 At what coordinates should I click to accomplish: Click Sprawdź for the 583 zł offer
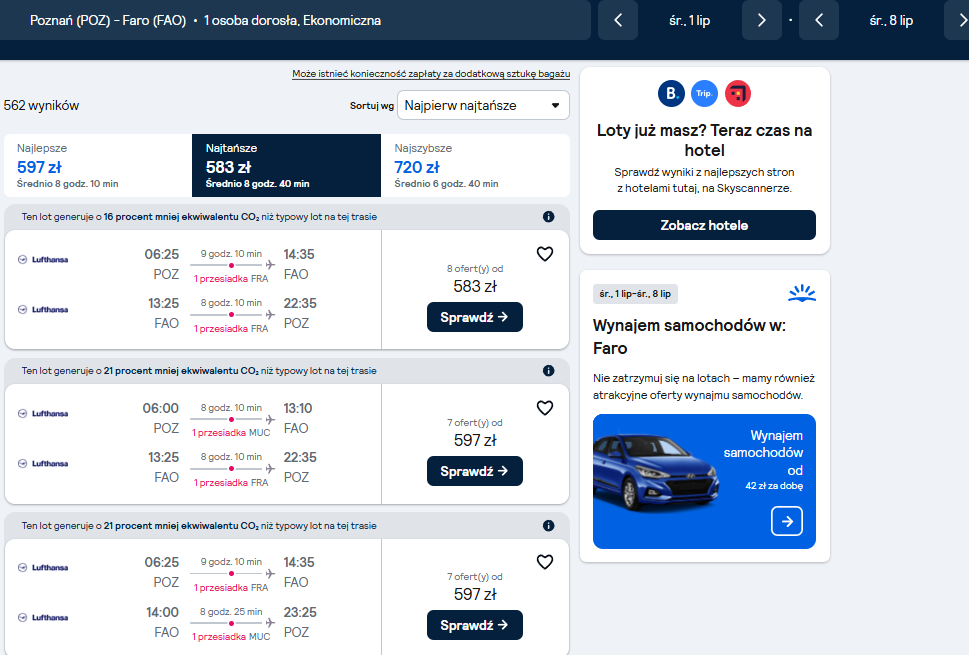click(x=475, y=317)
